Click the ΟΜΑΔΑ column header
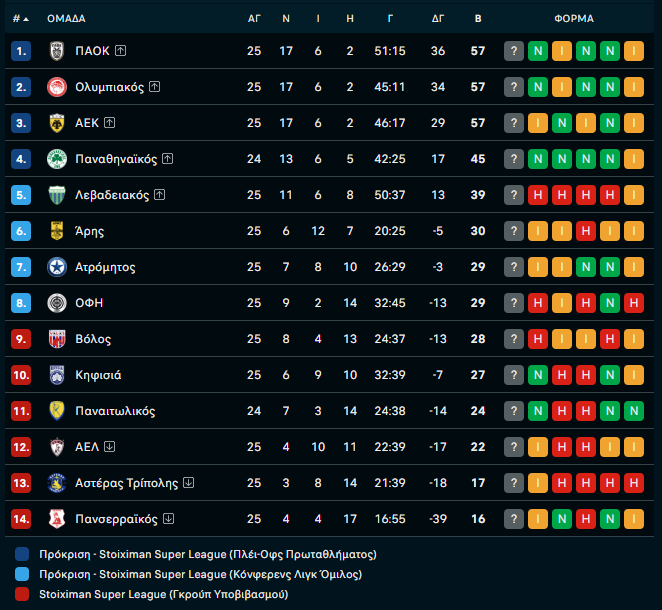 tap(66, 19)
